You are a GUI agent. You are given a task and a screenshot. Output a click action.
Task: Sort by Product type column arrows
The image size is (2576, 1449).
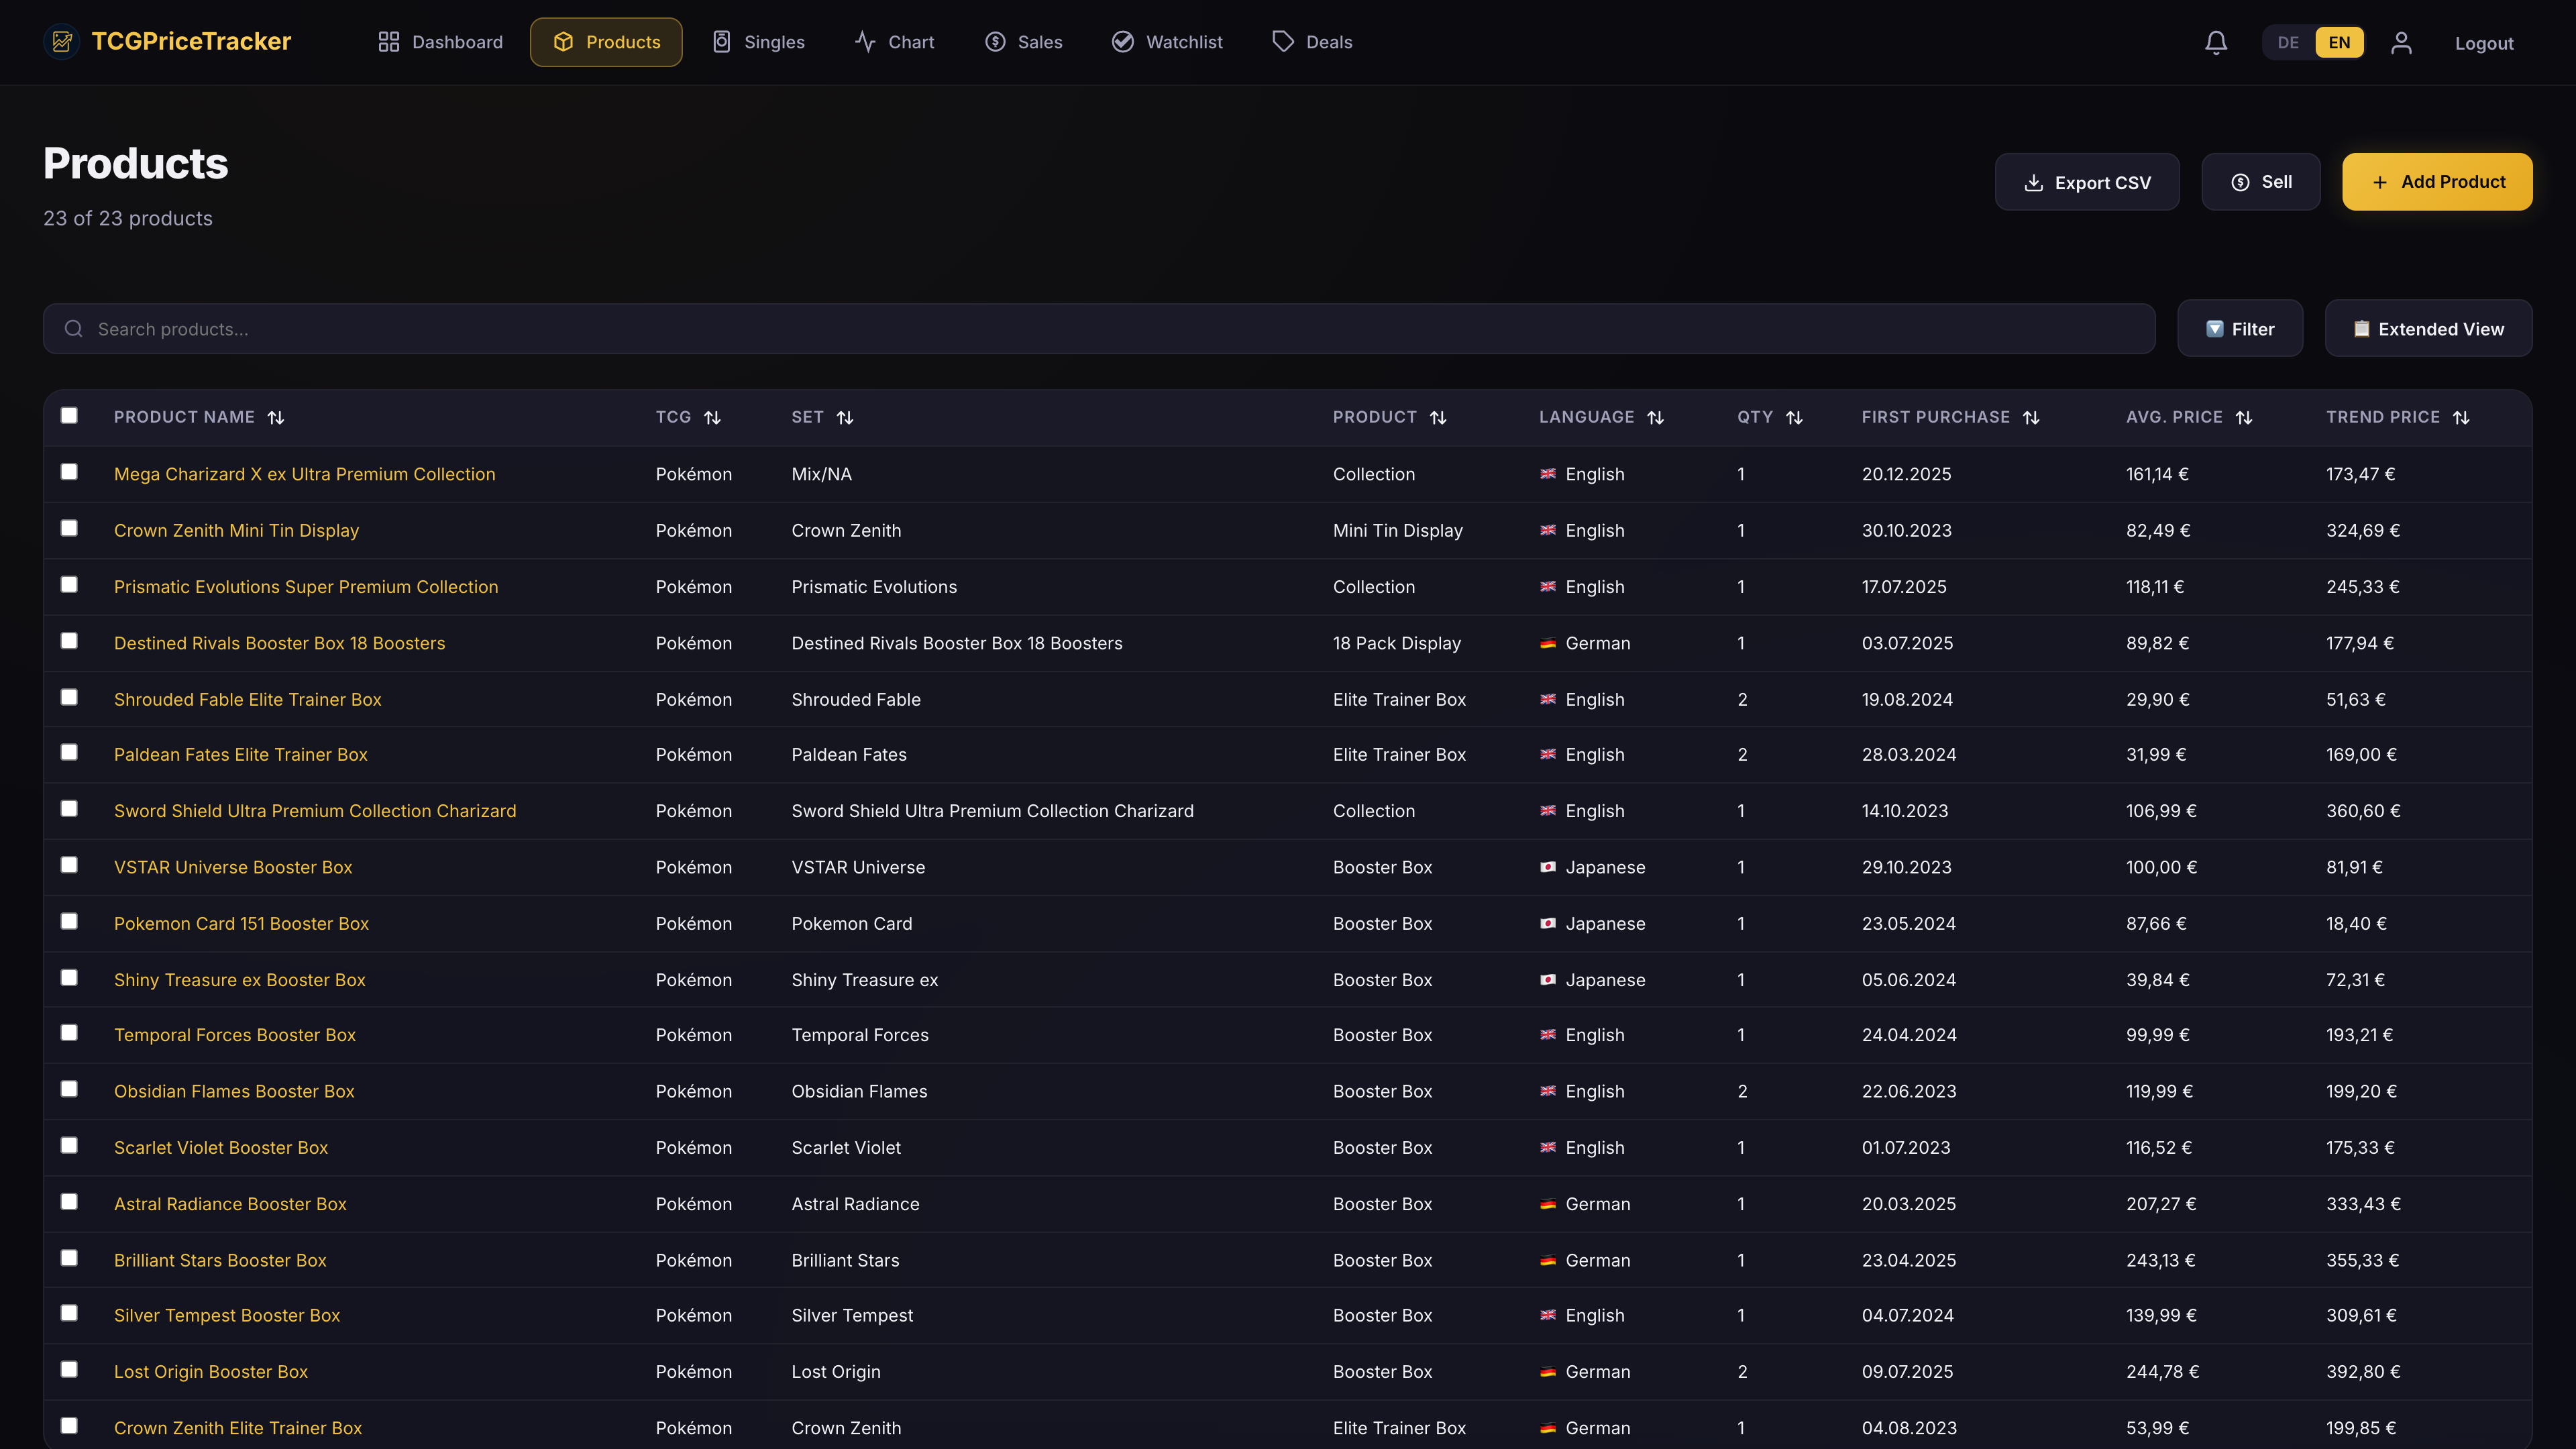[1438, 417]
